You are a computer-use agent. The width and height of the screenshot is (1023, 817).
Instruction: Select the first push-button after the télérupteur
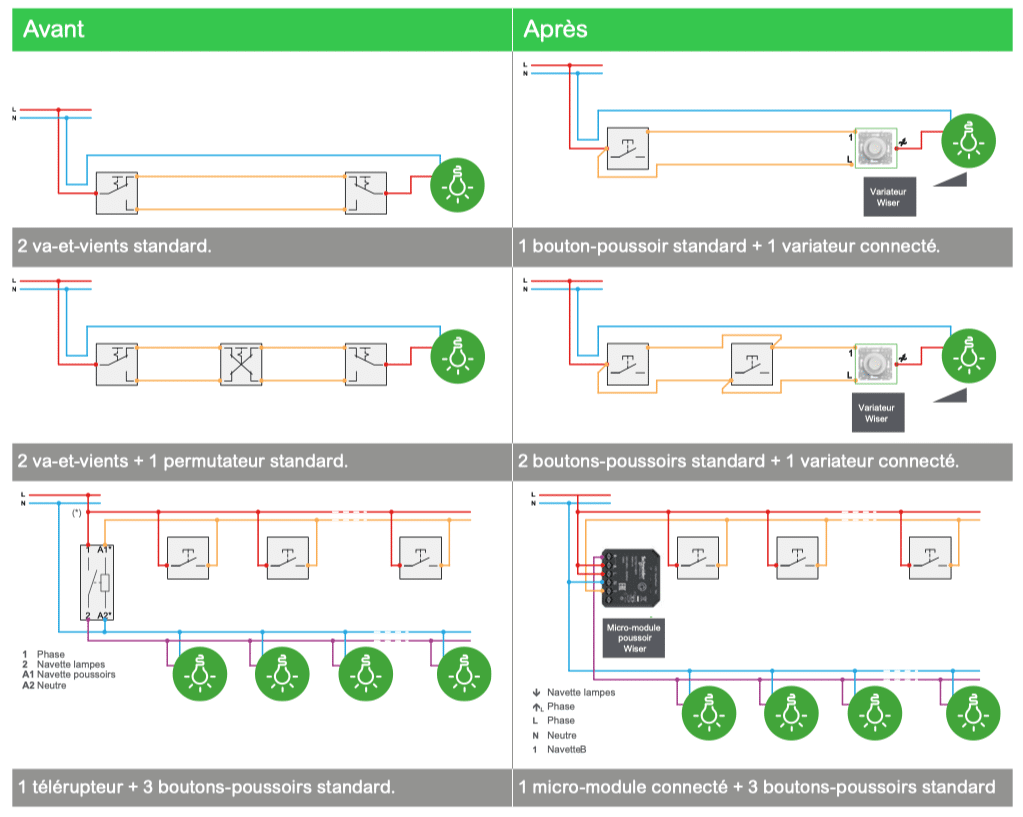click(188, 558)
